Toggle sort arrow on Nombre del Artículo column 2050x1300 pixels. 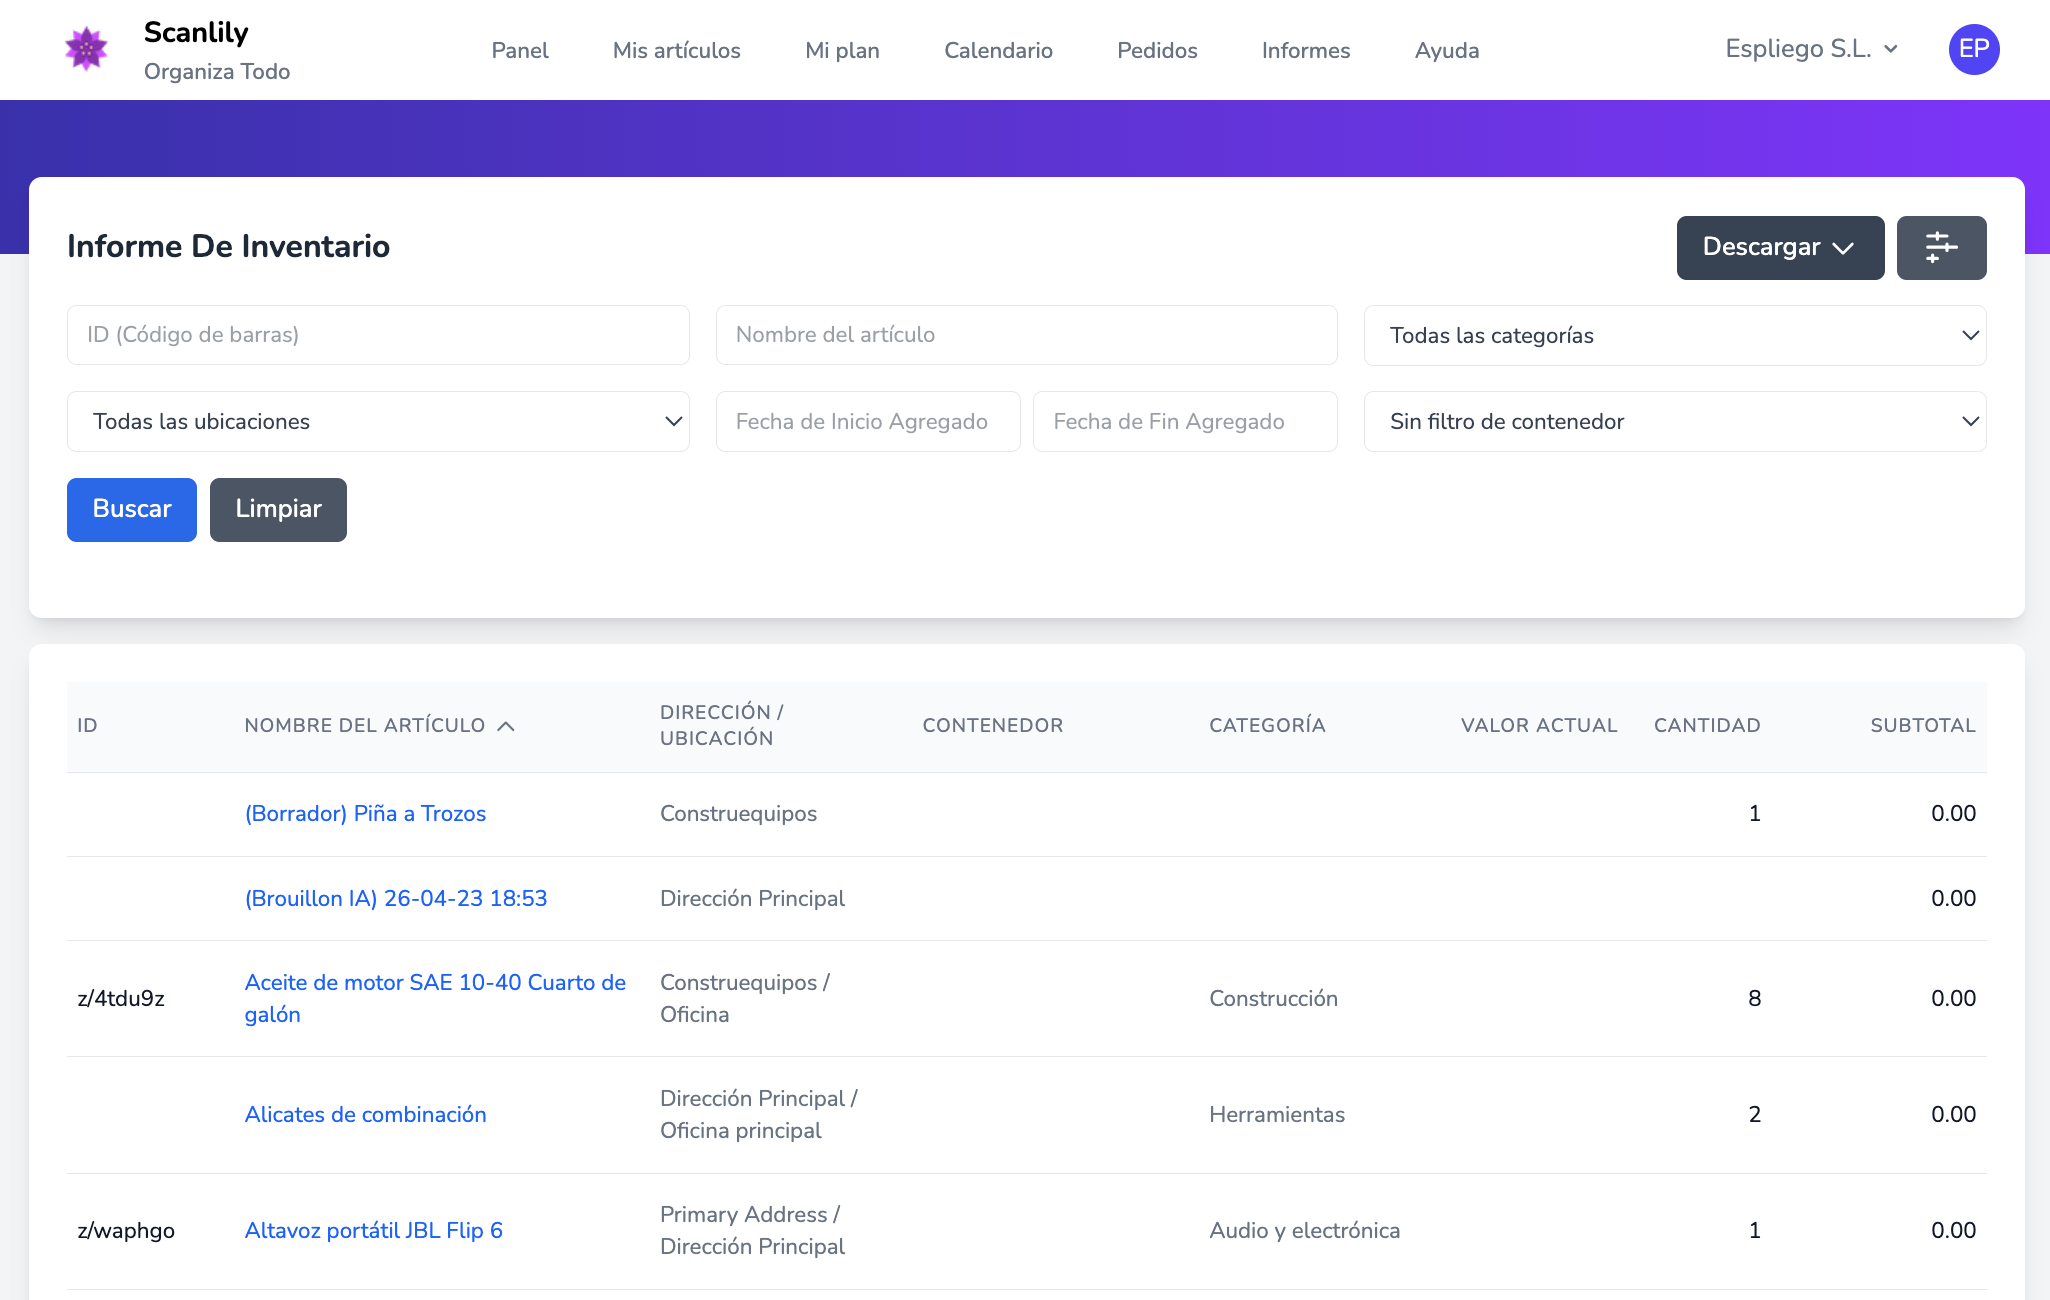[506, 726]
